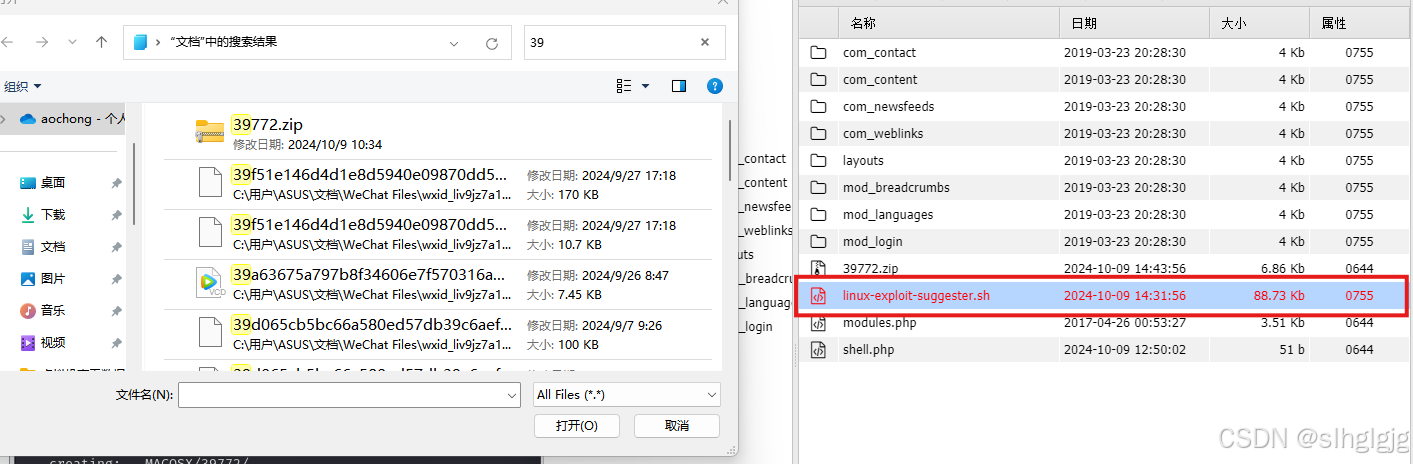Toggle the preview pane

pos(679,87)
